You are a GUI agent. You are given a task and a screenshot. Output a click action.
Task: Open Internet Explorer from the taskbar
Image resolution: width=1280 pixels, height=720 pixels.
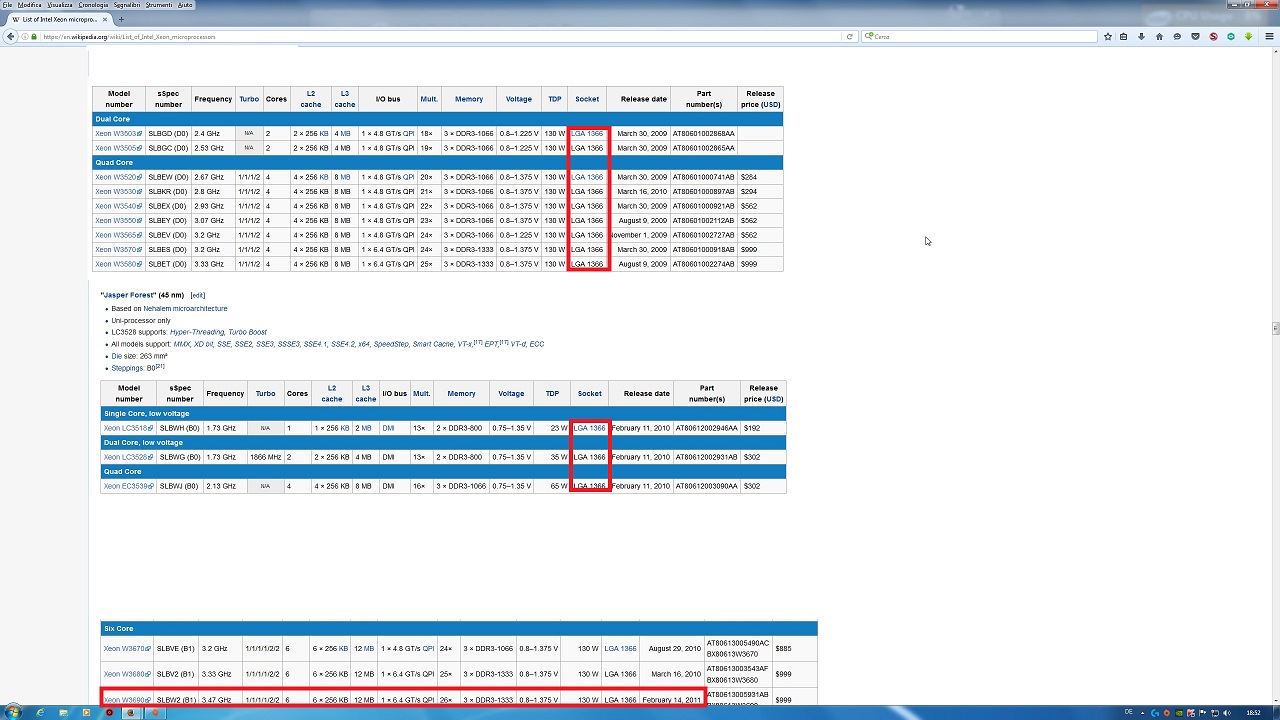click(x=40, y=712)
